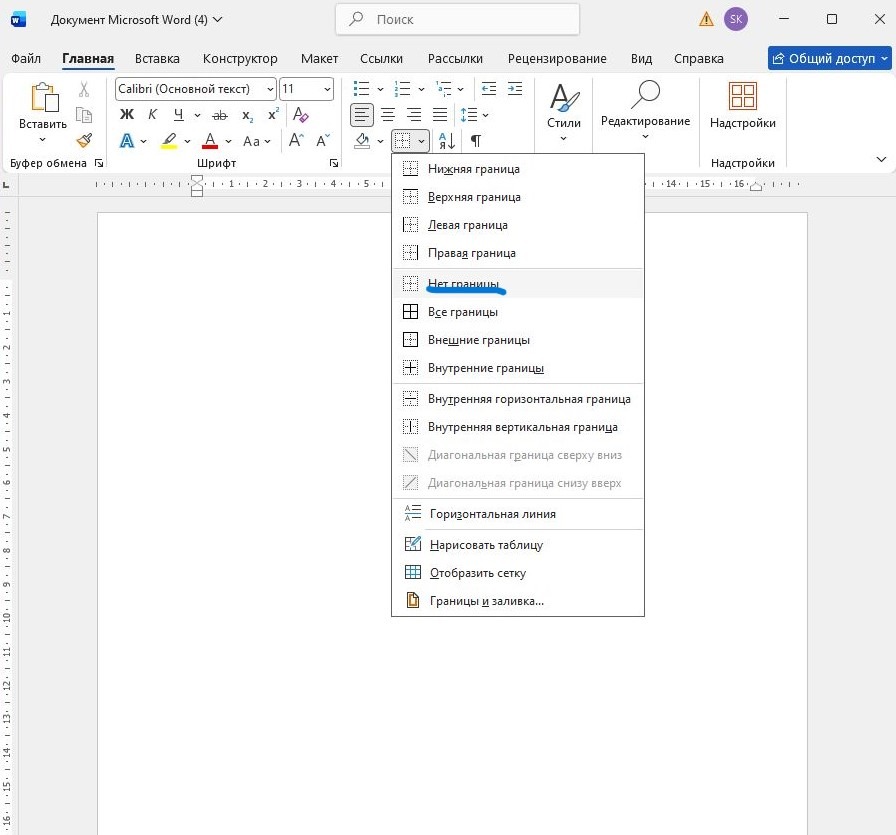Choose Отобразить сетку menu entry

click(x=518, y=573)
